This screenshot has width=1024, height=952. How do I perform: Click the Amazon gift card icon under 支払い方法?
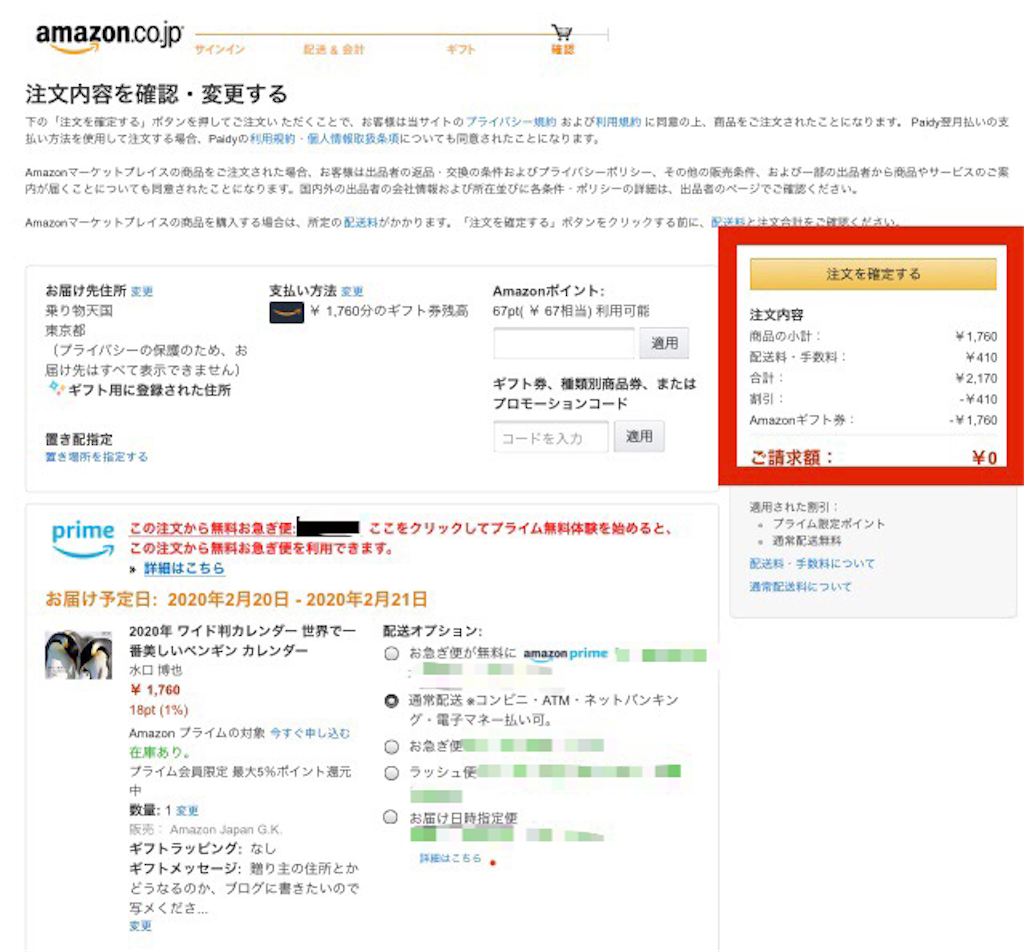(x=286, y=312)
